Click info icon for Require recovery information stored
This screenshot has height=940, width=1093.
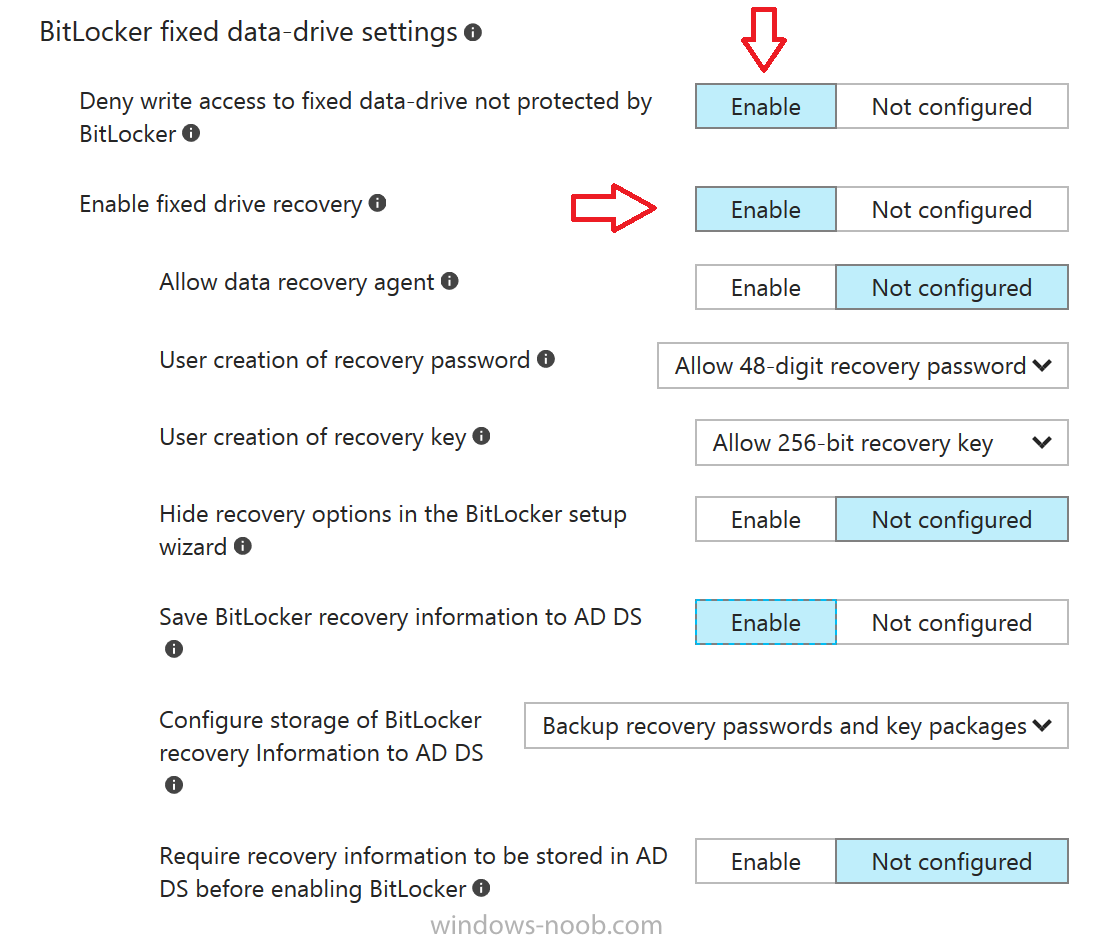pyautogui.click(x=481, y=888)
